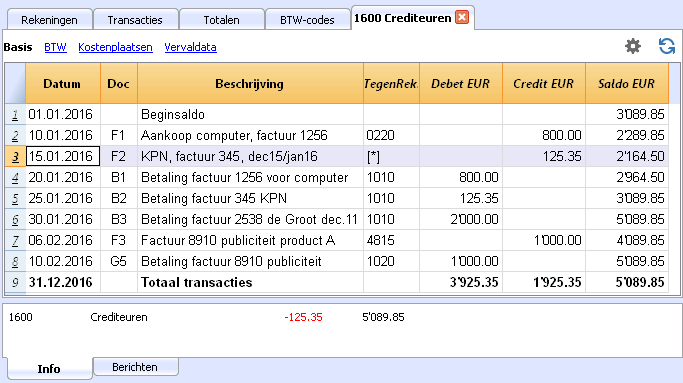This screenshot has height=383, width=683.
Task: Click the TegenRek cell '4815'
Action: pyautogui.click(x=391, y=240)
